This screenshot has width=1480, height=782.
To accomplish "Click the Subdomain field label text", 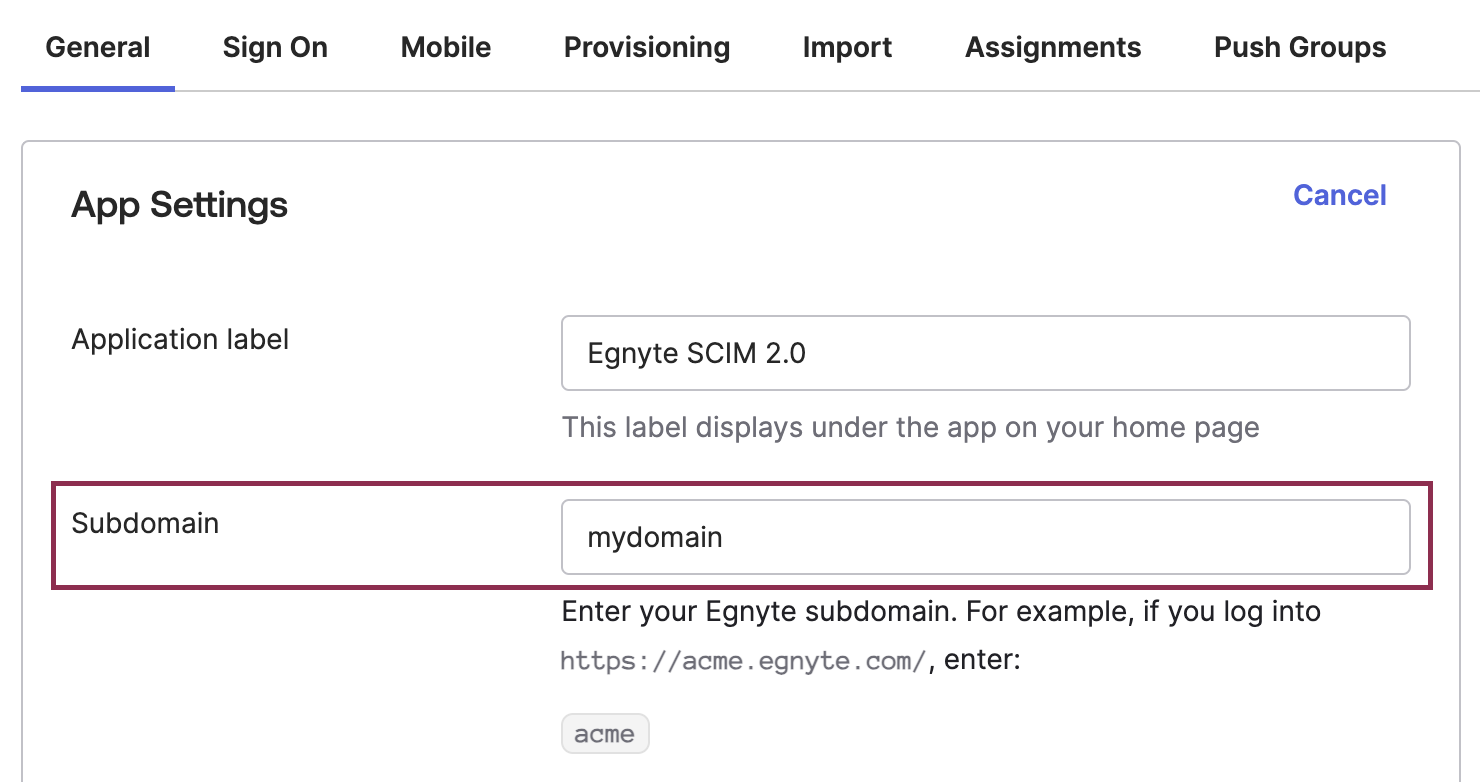I will (145, 522).
